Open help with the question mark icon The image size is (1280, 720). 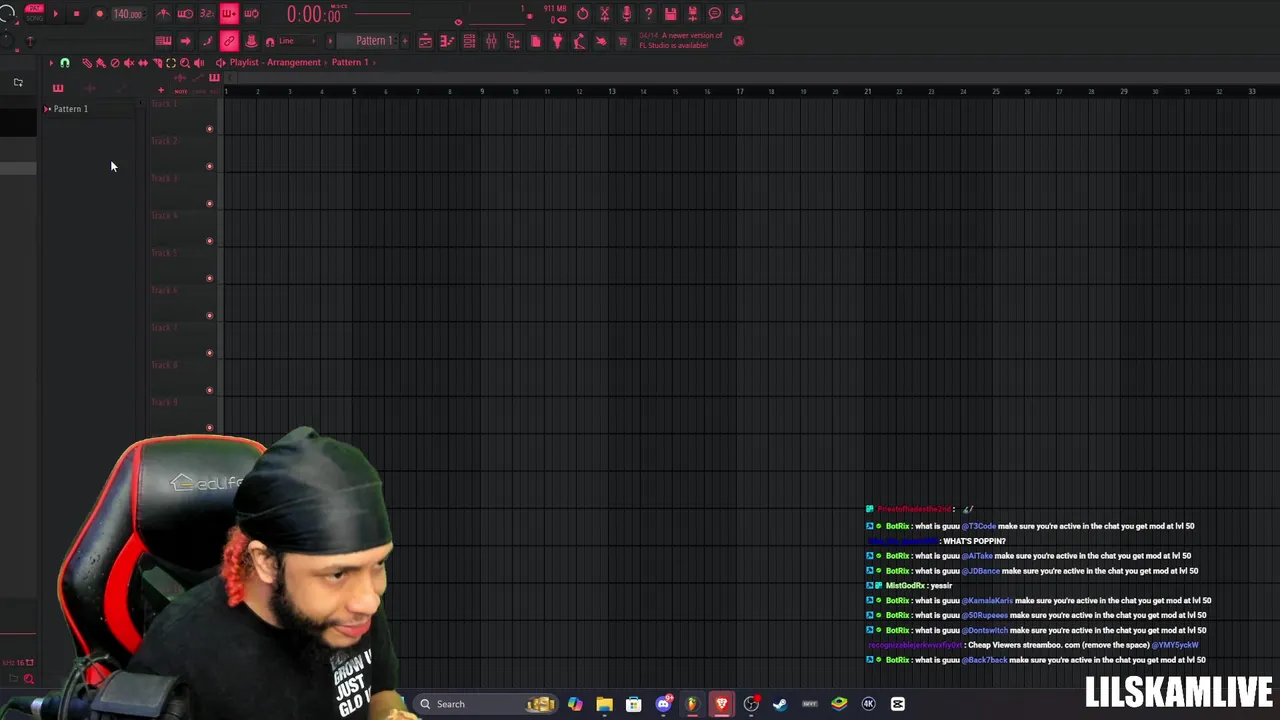pyautogui.click(x=648, y=14)
